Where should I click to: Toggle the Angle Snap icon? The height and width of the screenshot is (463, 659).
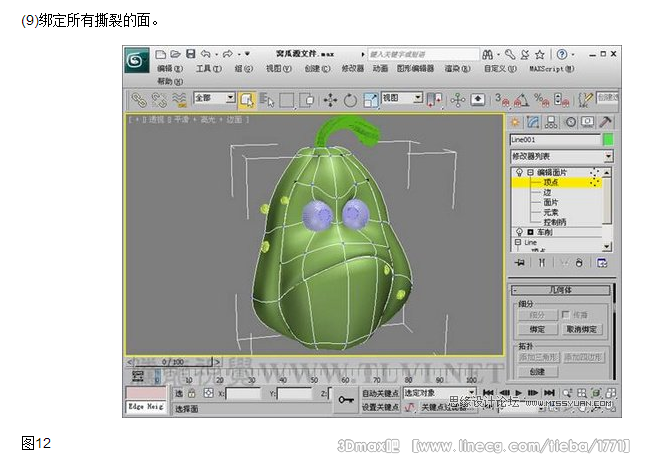tap(522, 100)
